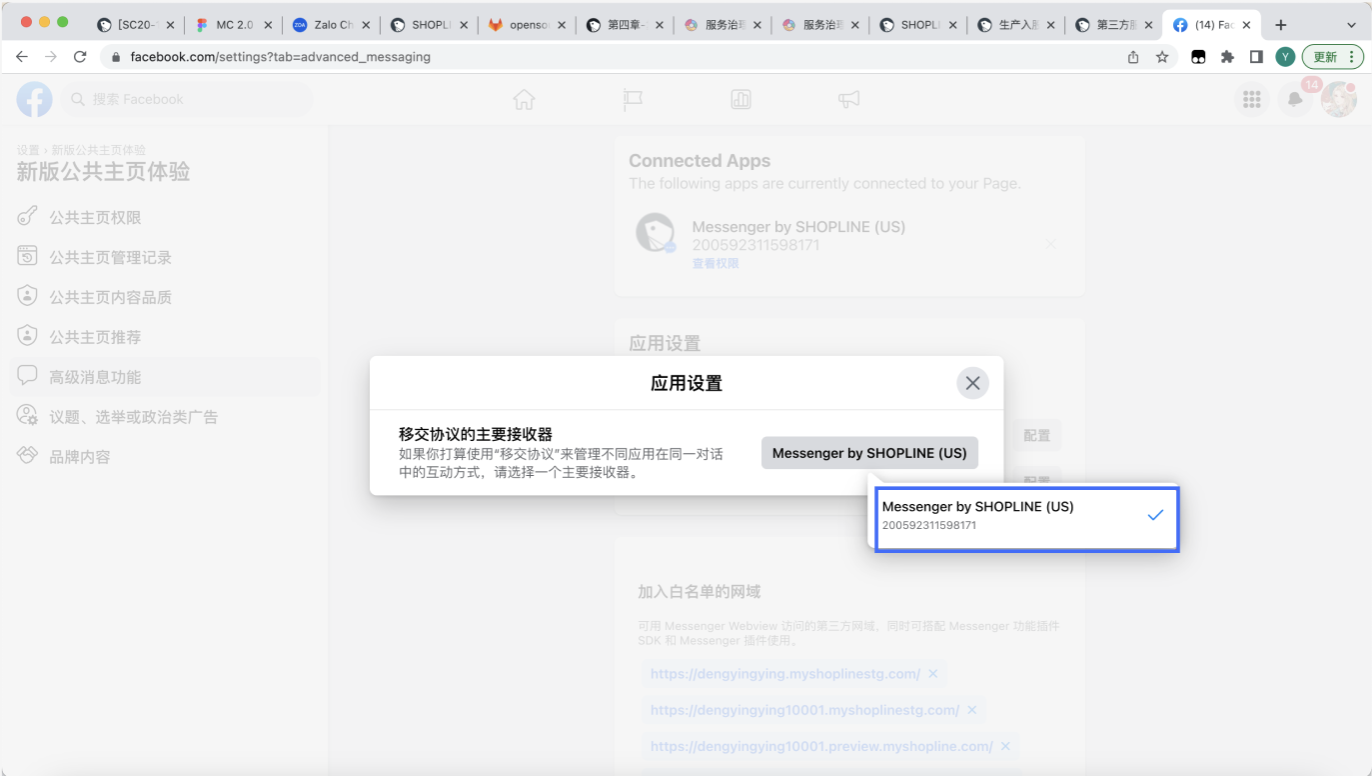This screenshot has height=776, width=1372.
Task: Remove dengyingying10001.myshoplinestg.com whitelisted domain
Action: [x=972, y=710]
